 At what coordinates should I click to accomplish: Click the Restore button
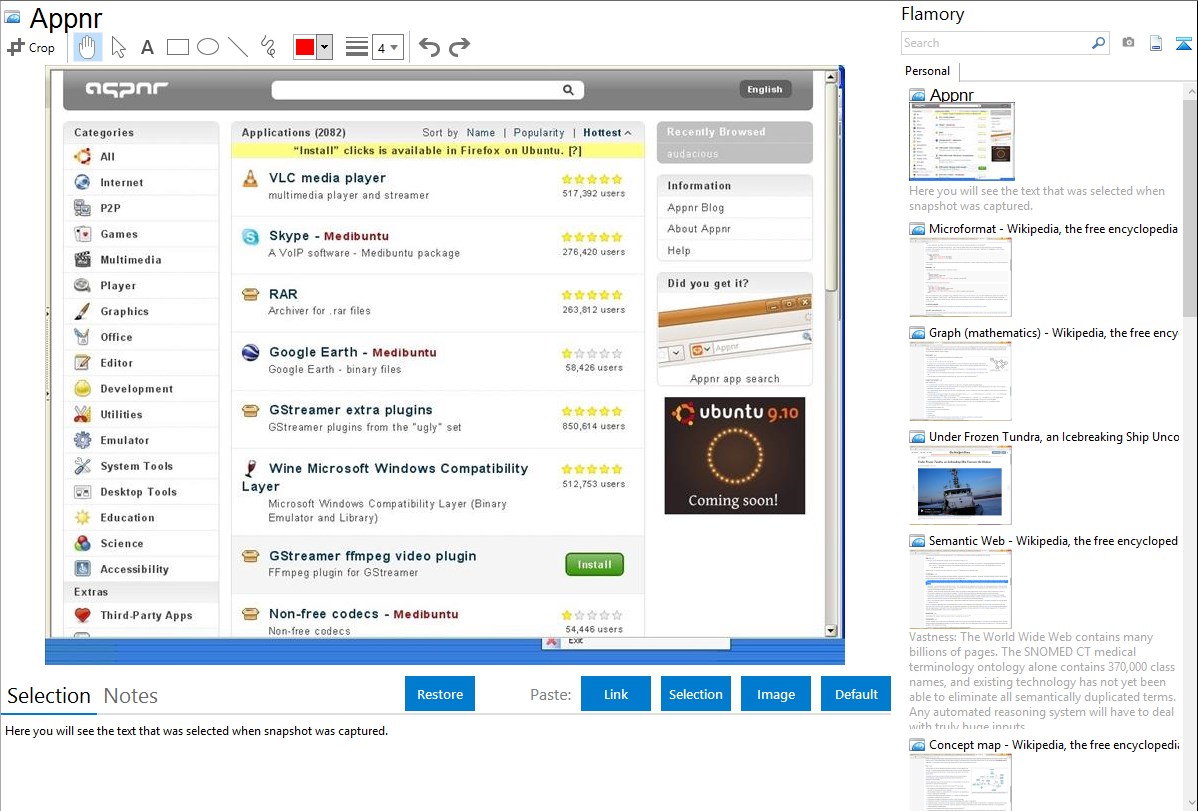(x=440, y=694)
